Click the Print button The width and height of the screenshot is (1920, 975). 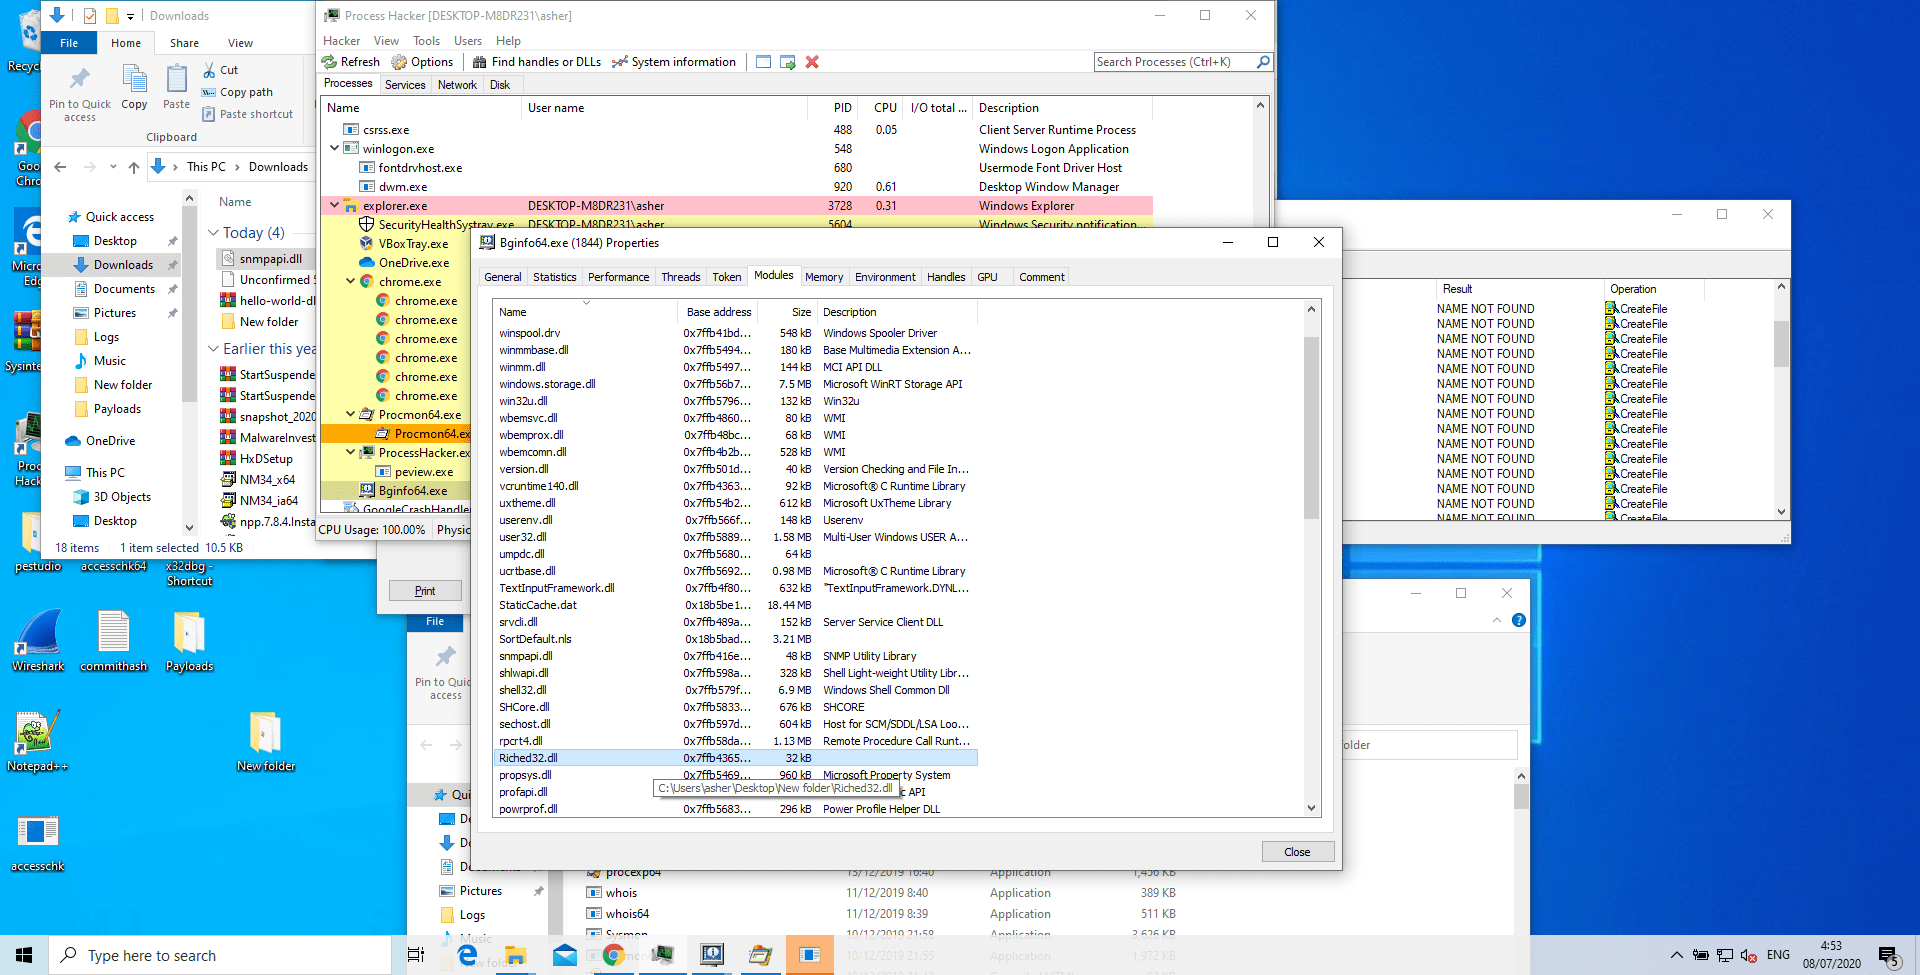(x=425, y=591)
